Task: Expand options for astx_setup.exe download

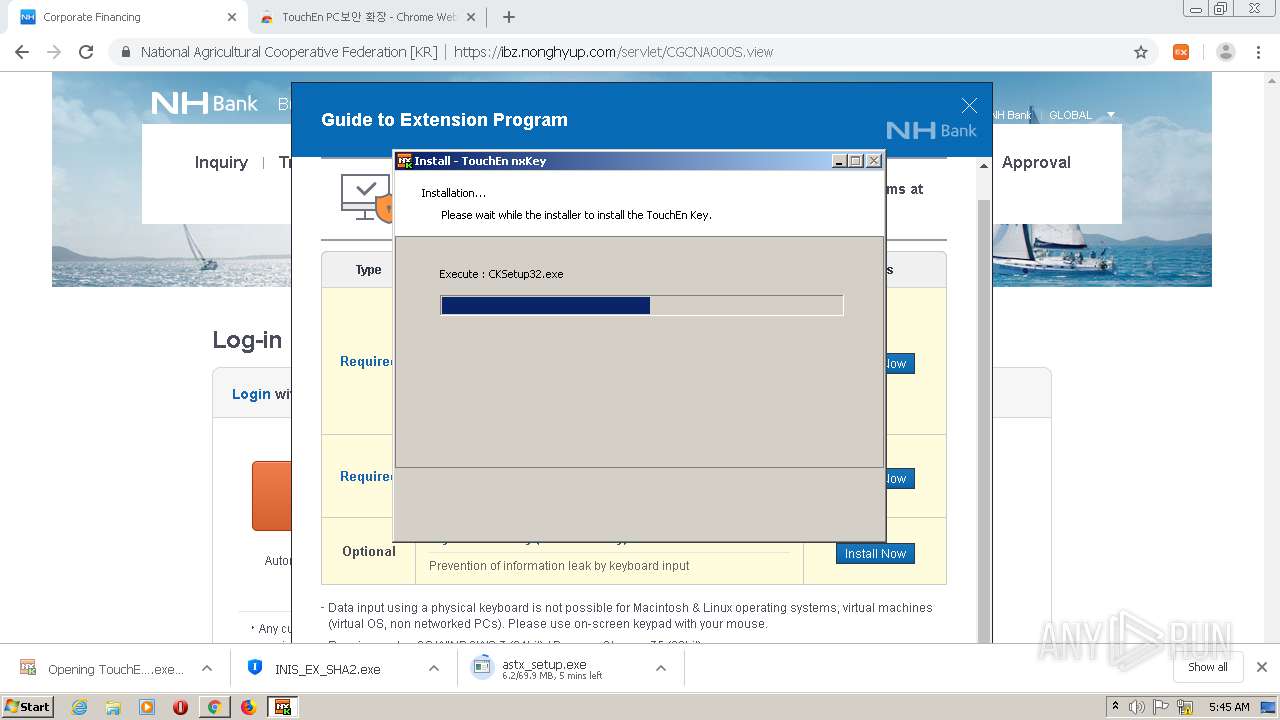Action: pos(661,668)
